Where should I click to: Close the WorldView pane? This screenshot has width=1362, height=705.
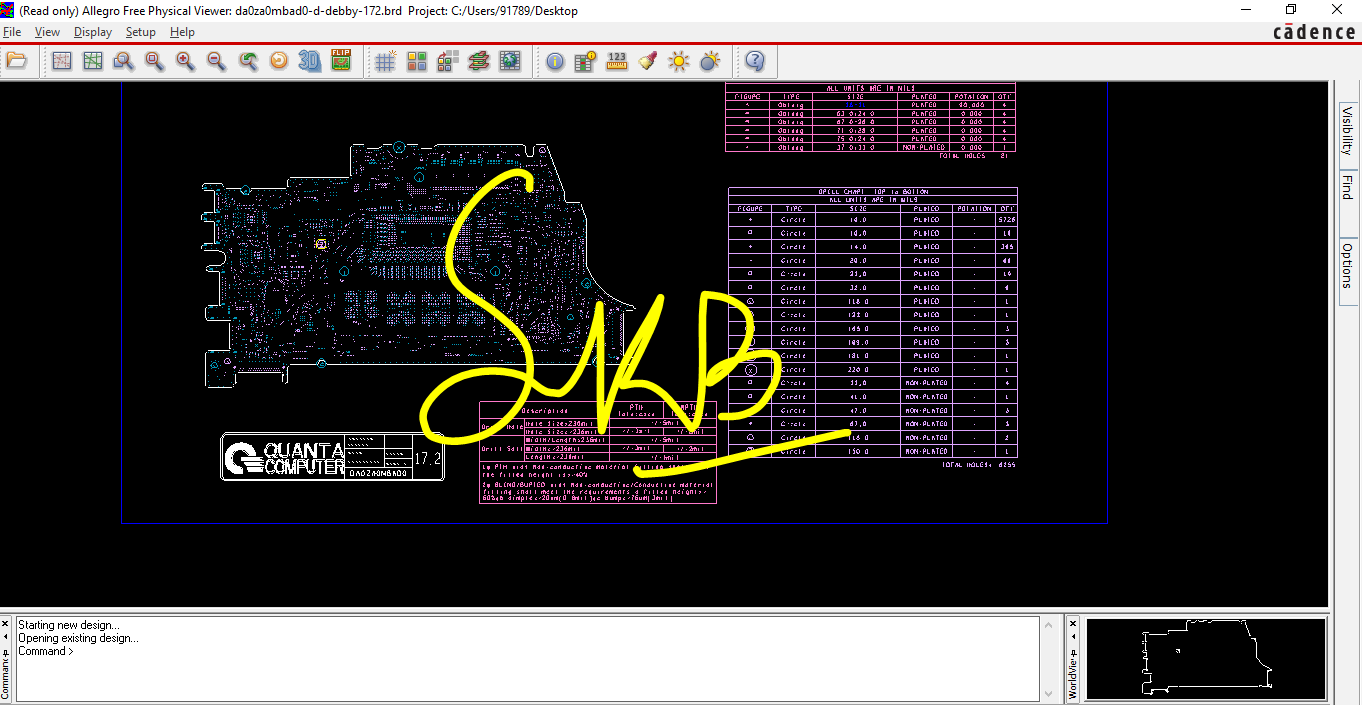point(1073,623)
